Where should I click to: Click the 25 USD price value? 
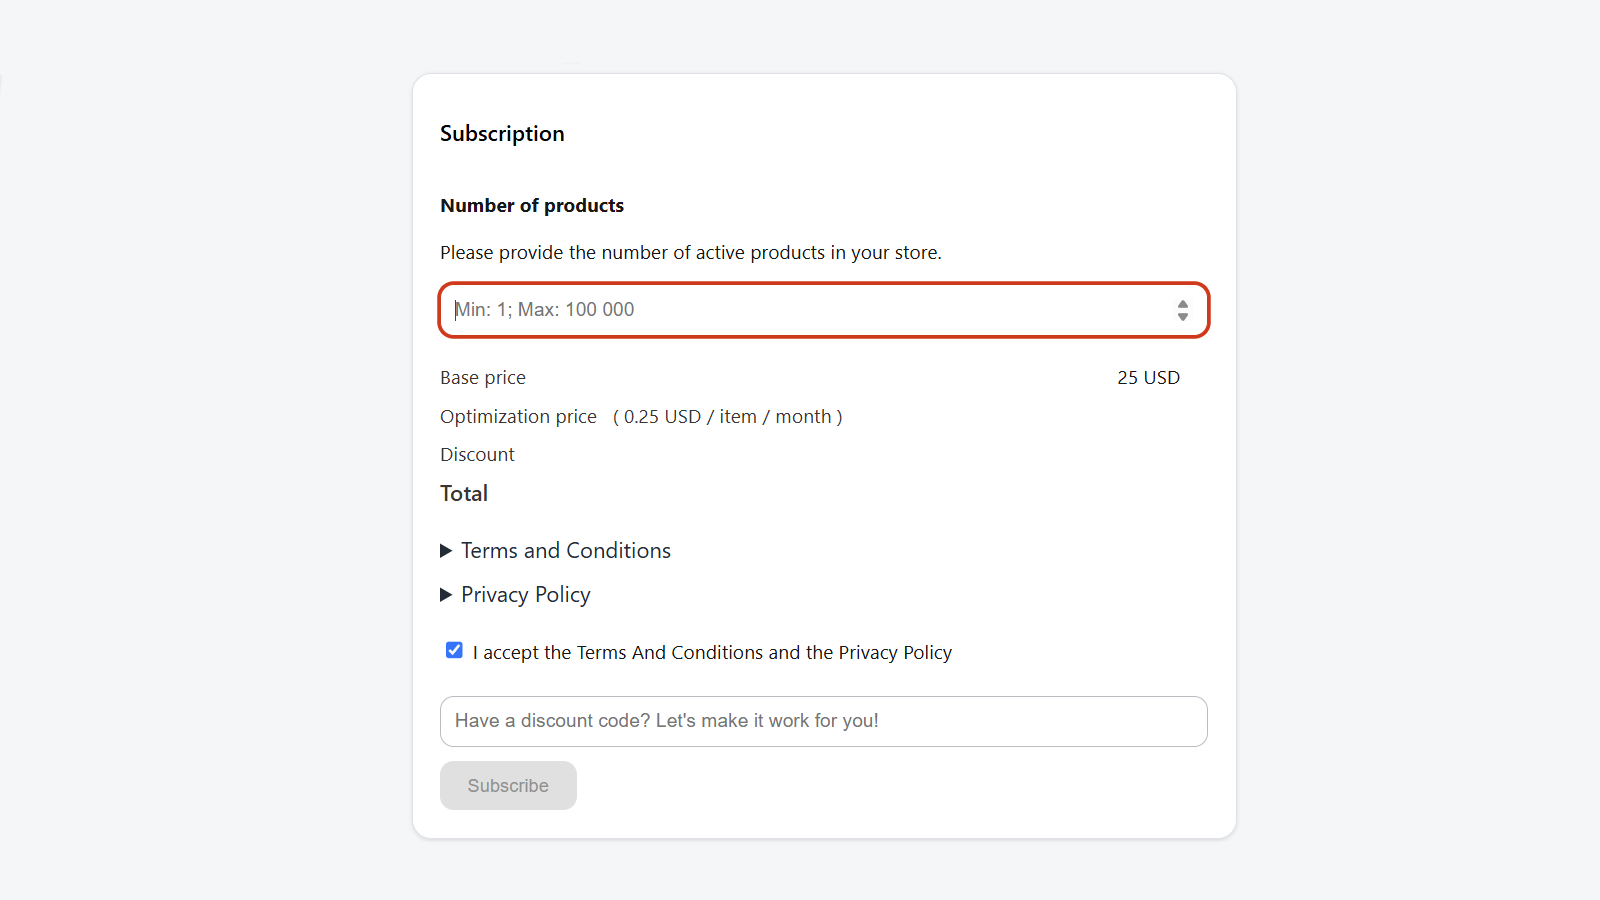point(1148,378)
